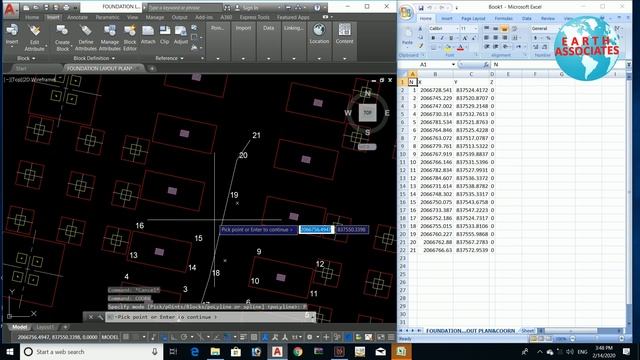Viewport: 640px width, 360px height.
Task: Click the Paste button in Excel
Action: 407,37
